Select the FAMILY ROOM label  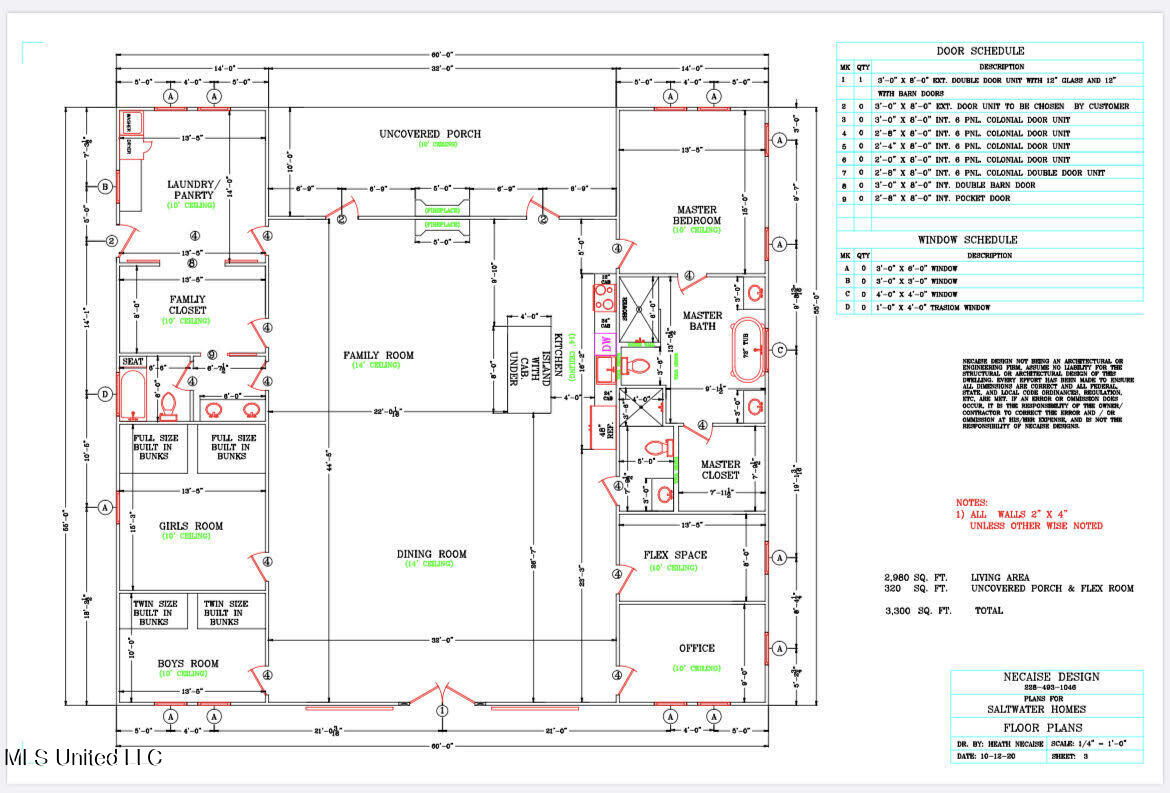coord(378,355)
